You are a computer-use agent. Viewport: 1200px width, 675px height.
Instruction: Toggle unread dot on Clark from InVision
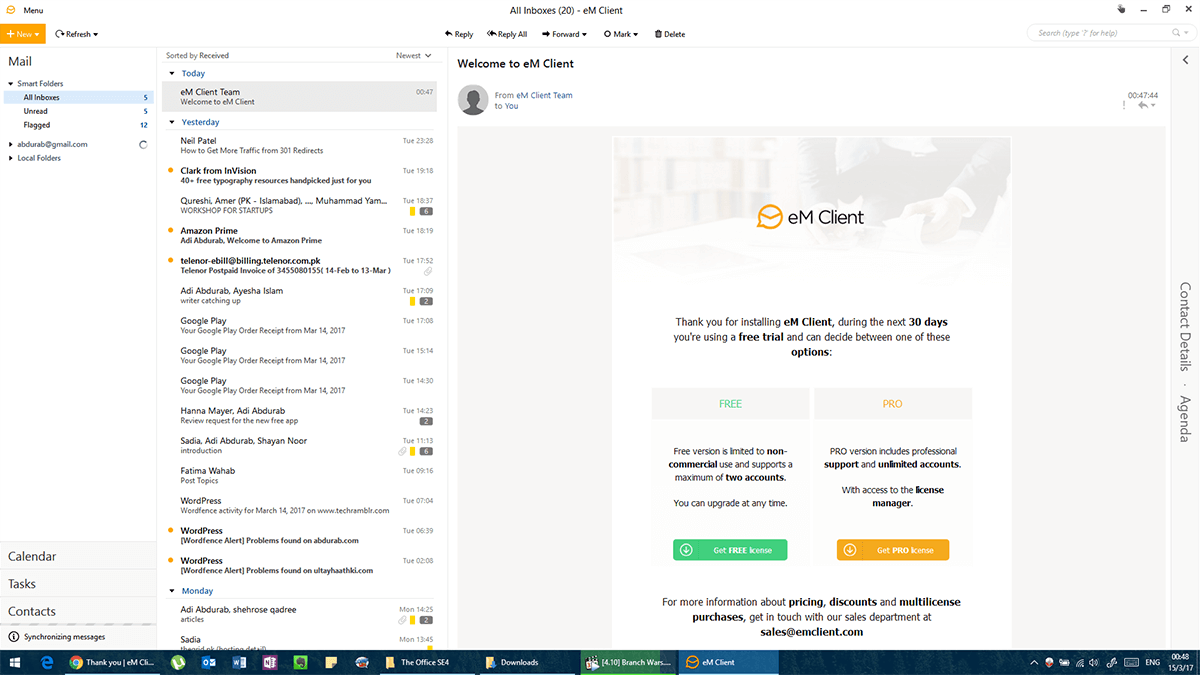coord(171,171)
